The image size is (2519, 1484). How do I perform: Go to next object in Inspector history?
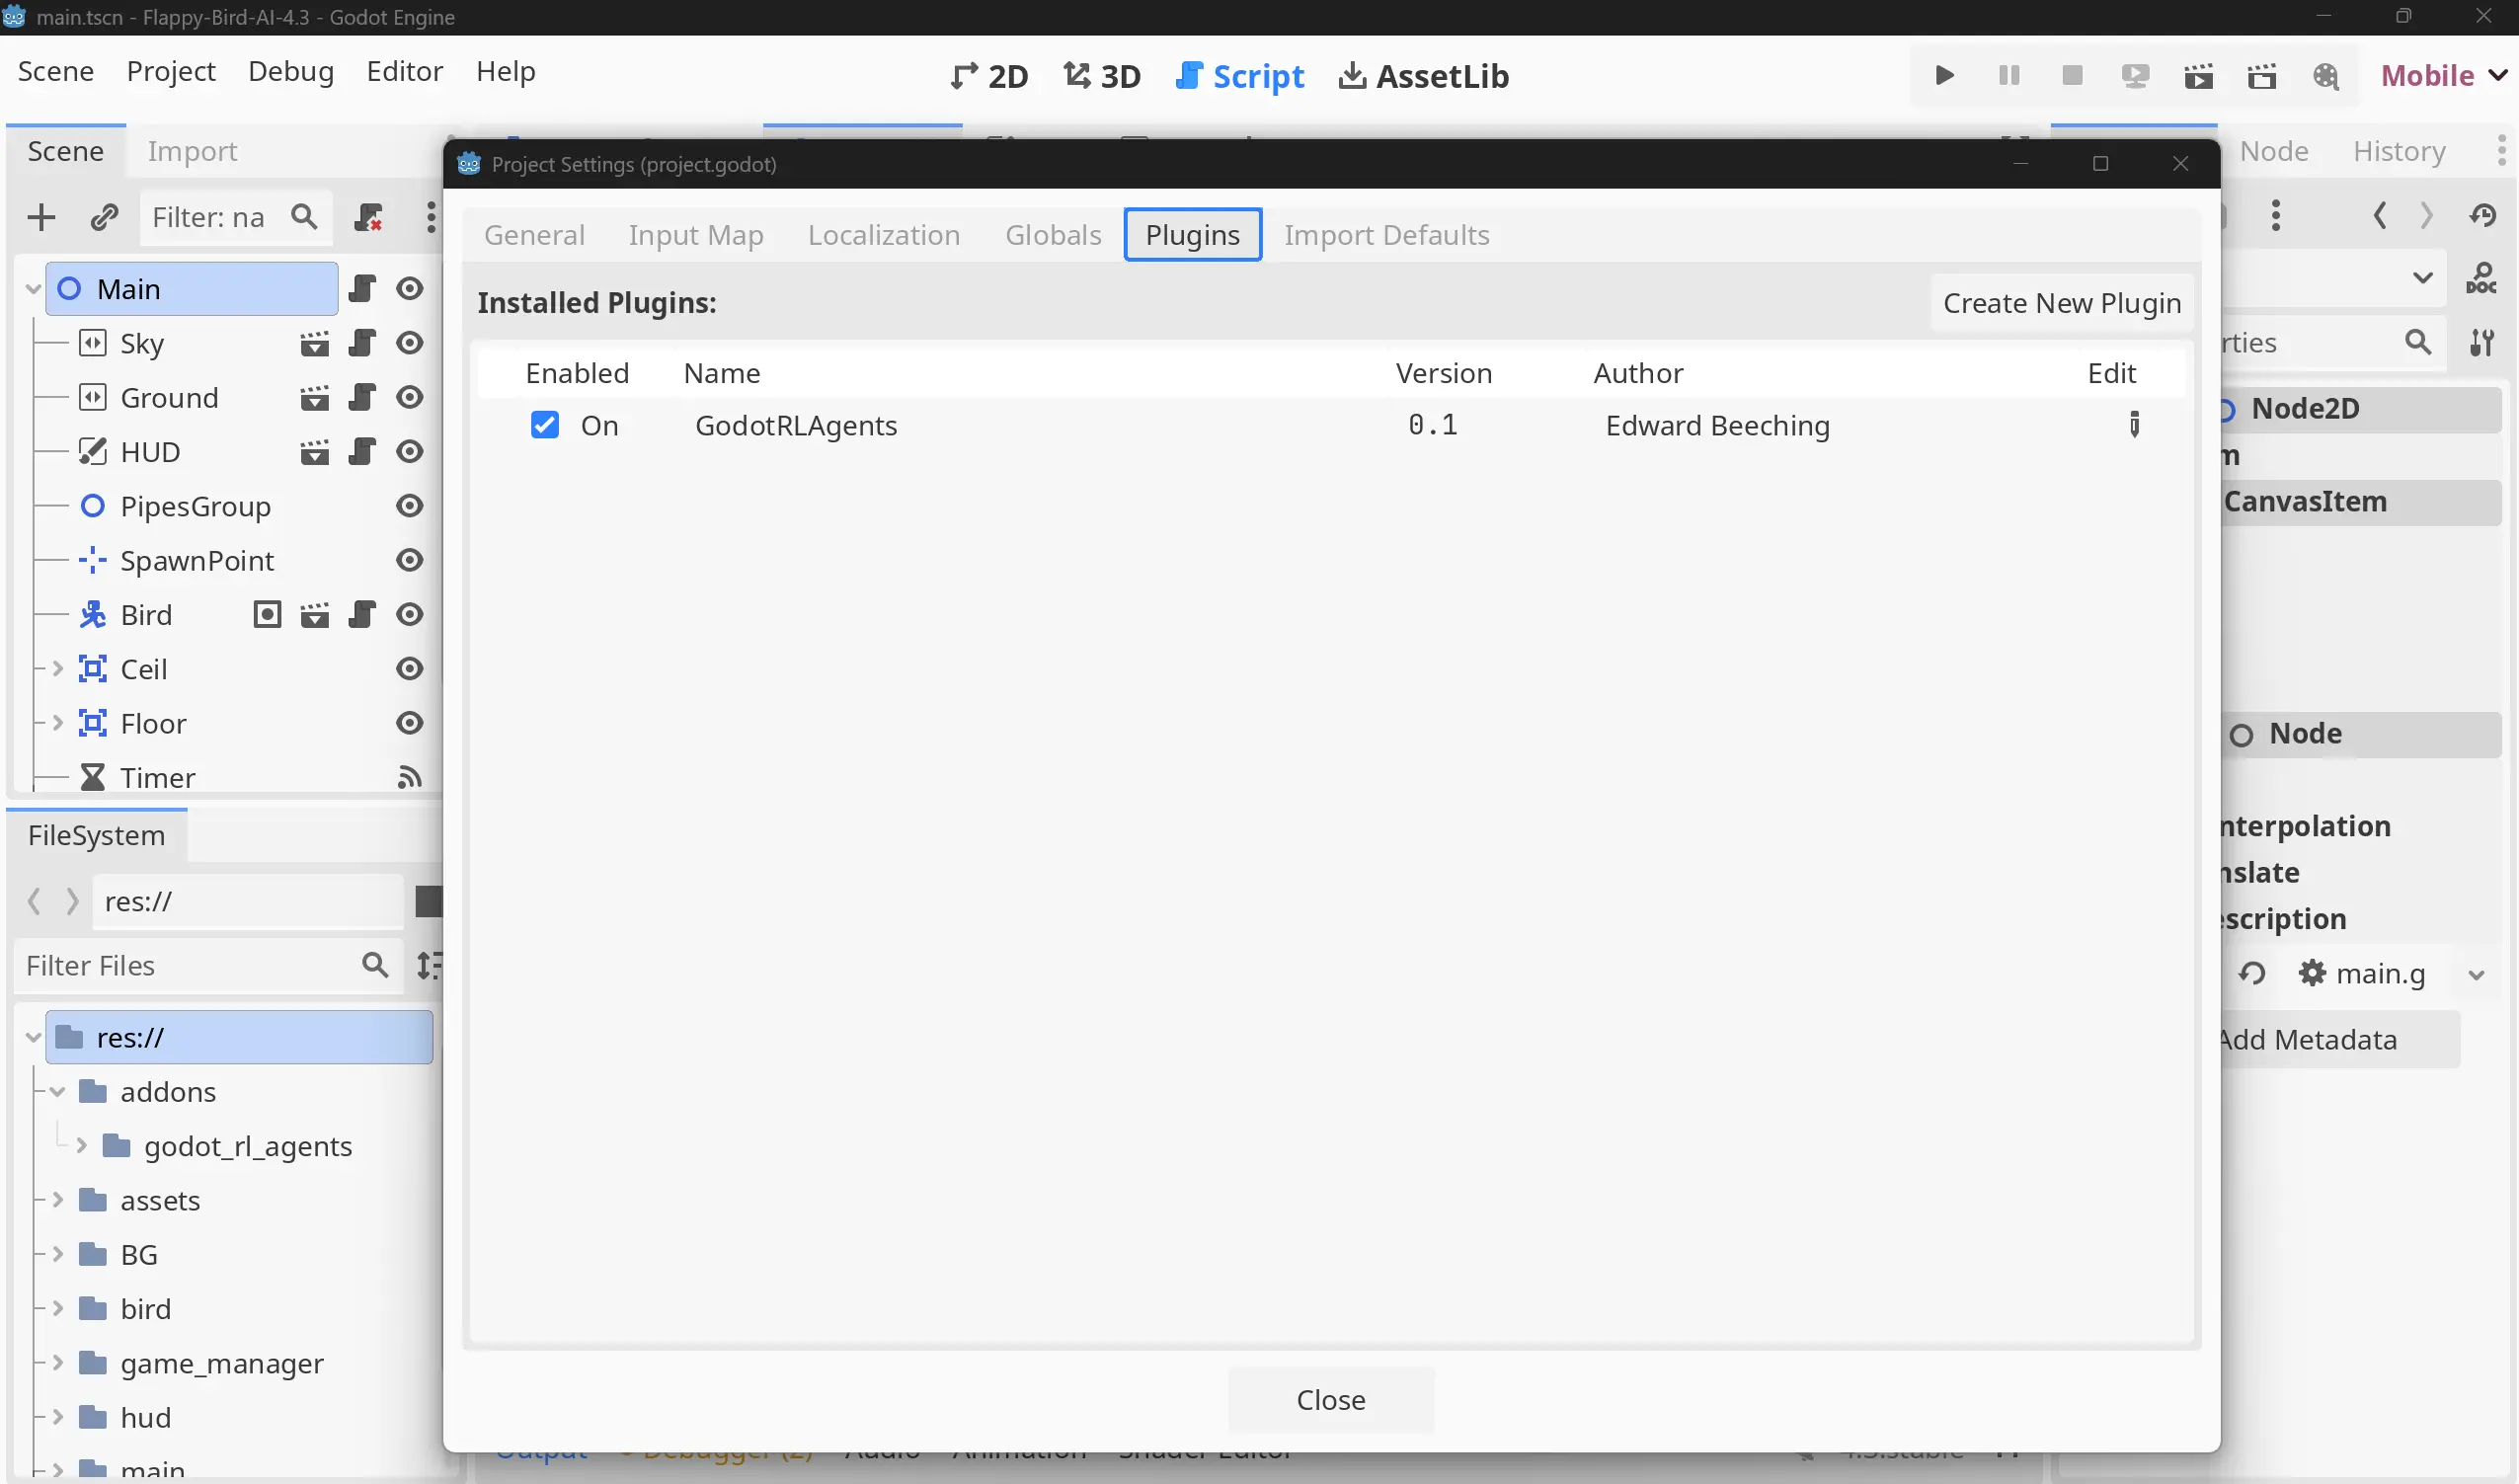pyautogui.click(x=2426, y=216)
